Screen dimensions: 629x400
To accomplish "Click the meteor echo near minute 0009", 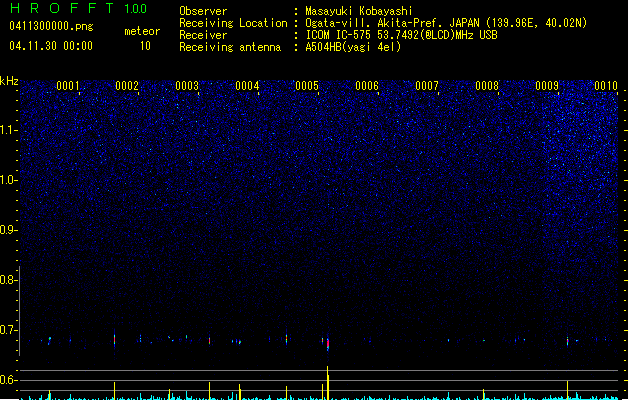I will [x=567, y=341].
